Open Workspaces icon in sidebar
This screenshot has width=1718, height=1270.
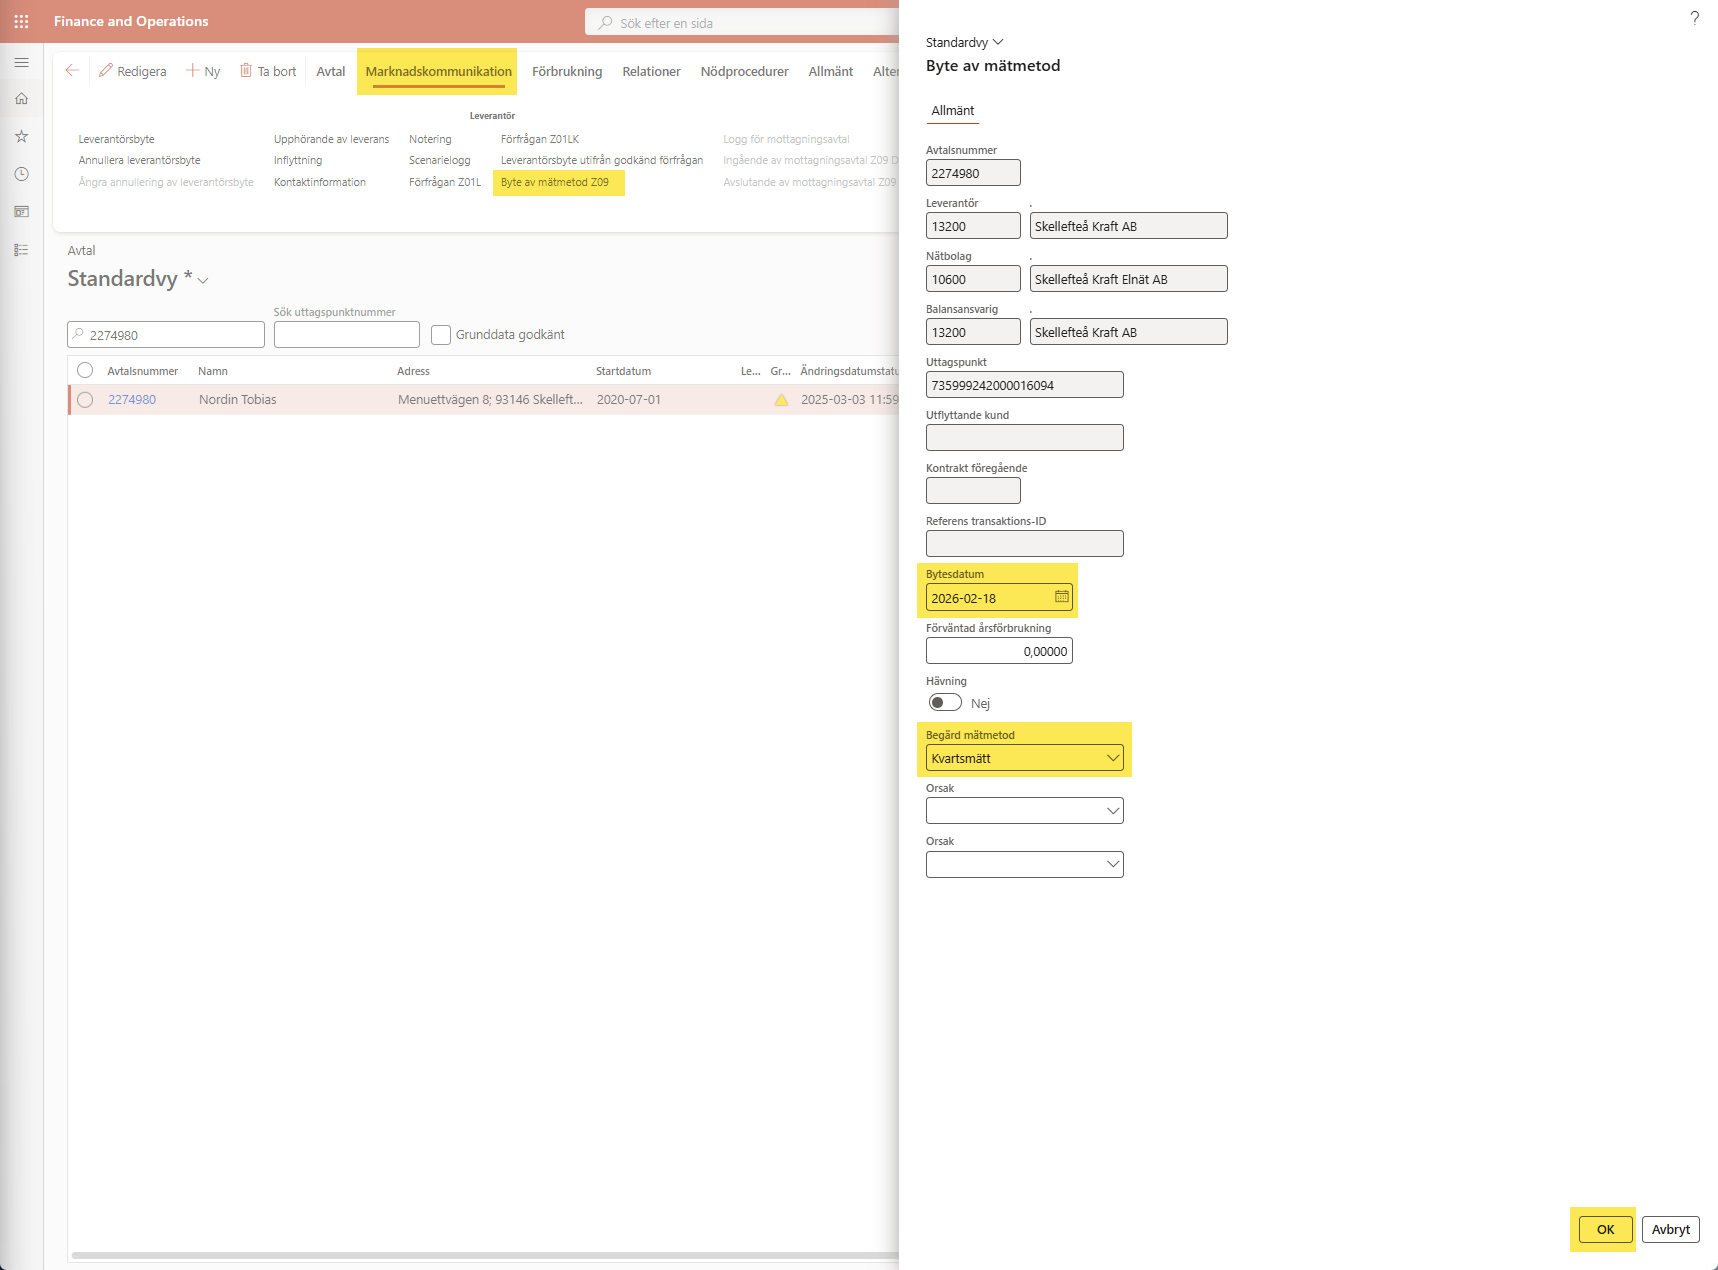tap(21, 212)
